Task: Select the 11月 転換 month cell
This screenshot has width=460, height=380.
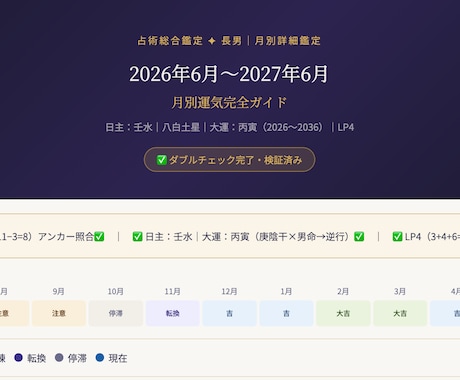Action: coord(173,313)
